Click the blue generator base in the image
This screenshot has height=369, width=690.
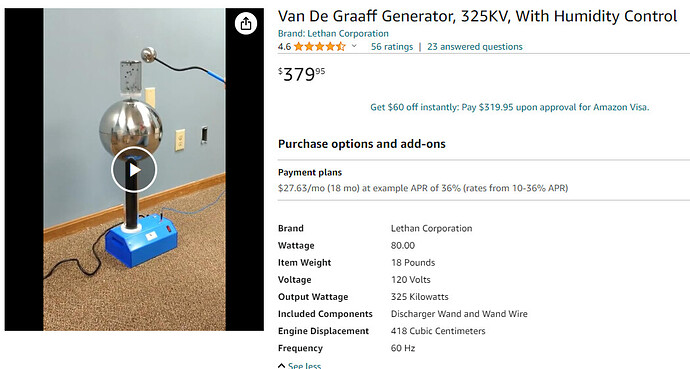click(x=141, y=240)
